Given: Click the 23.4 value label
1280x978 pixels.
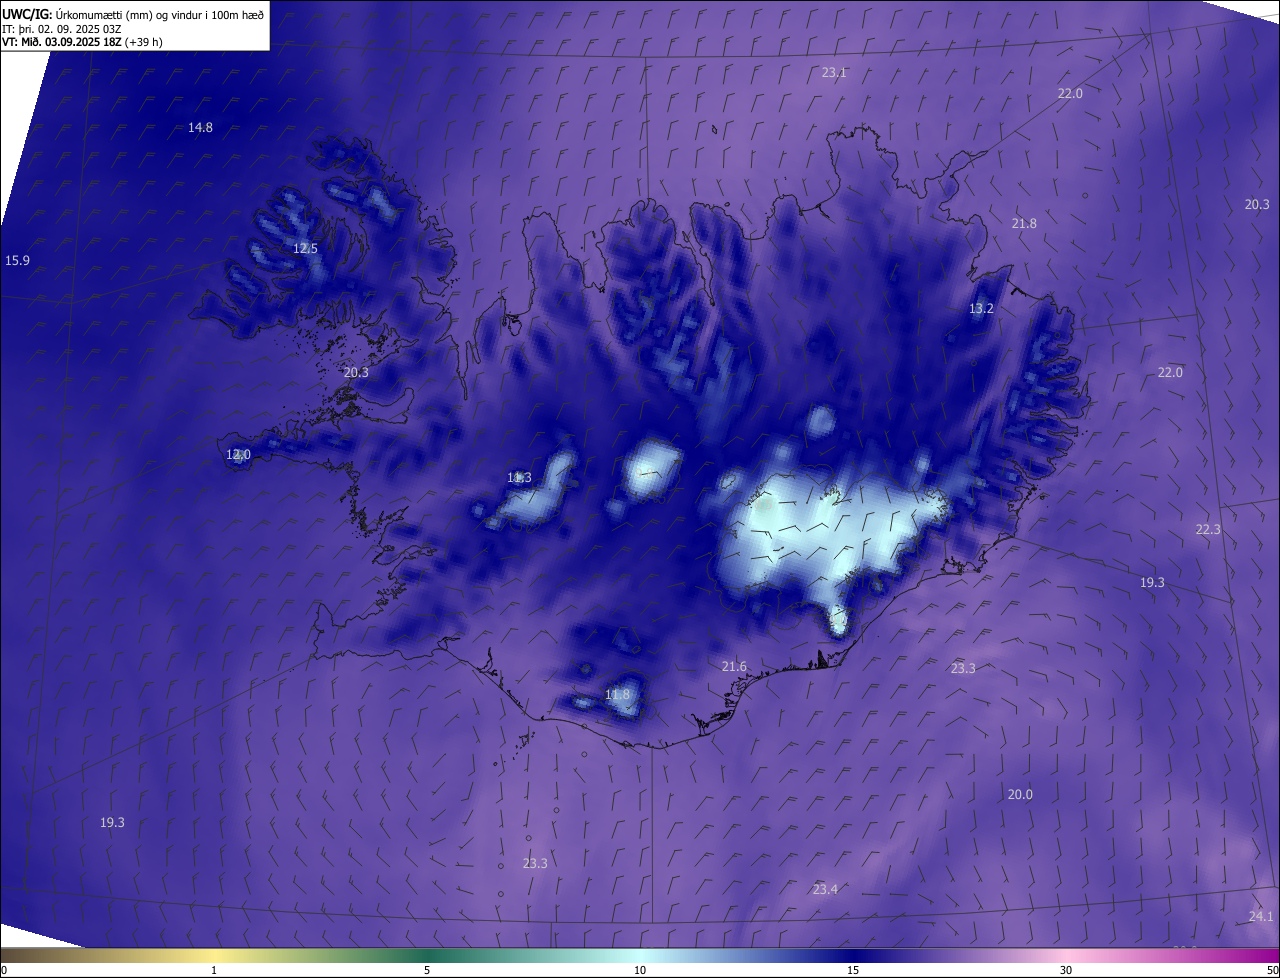Looking at the screenshot, I should tap(825, 889).
